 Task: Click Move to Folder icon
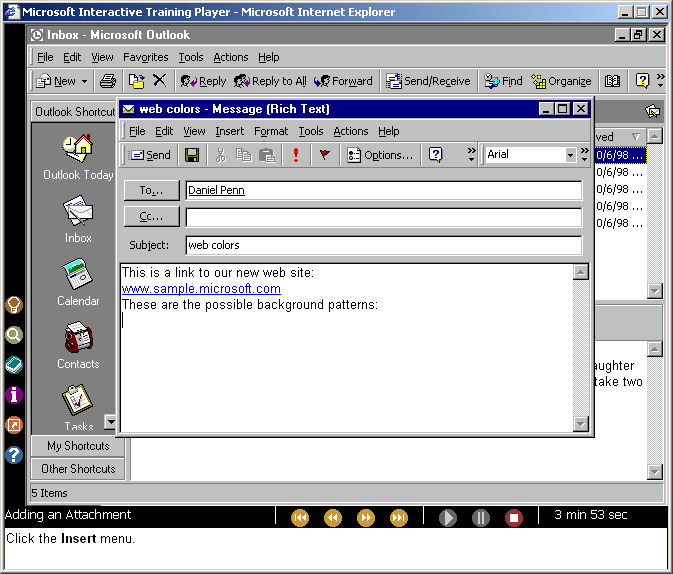(137, 81)
